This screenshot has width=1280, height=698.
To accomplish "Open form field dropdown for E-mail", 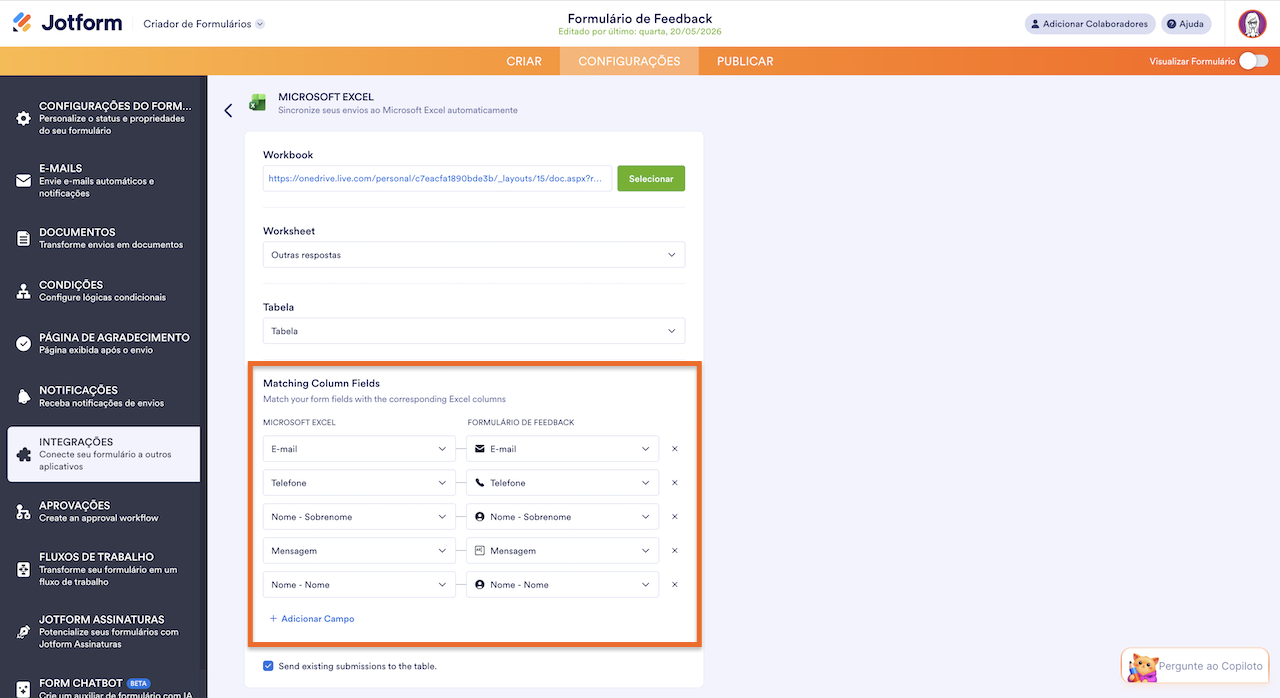I will [x=562, y=449].
